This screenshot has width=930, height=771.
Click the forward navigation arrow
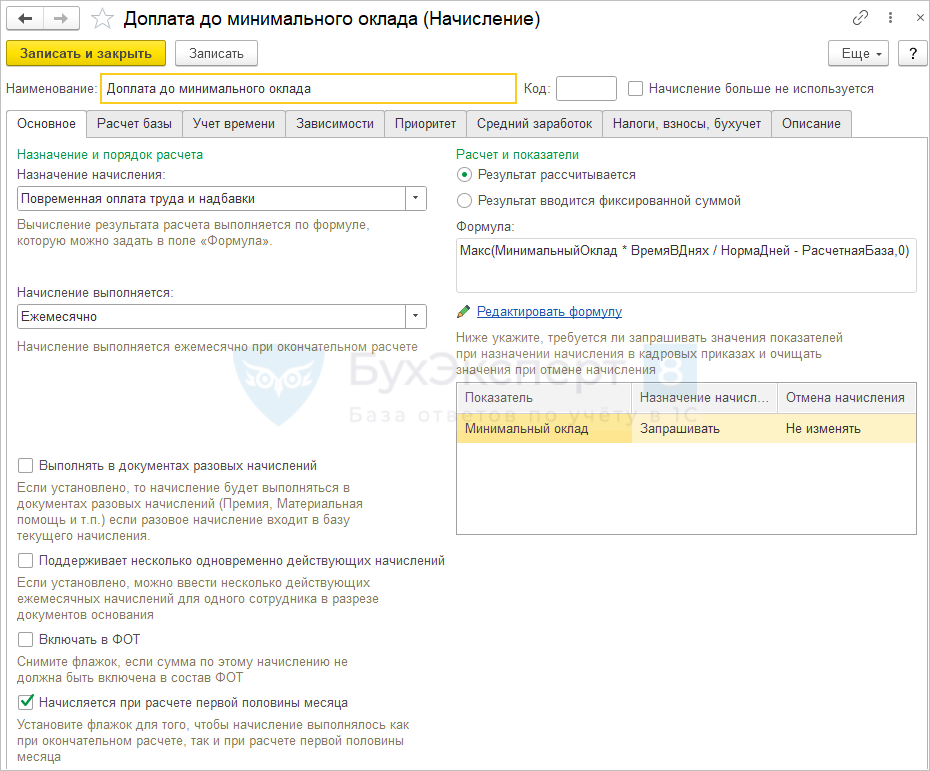[x=61, y=18]
